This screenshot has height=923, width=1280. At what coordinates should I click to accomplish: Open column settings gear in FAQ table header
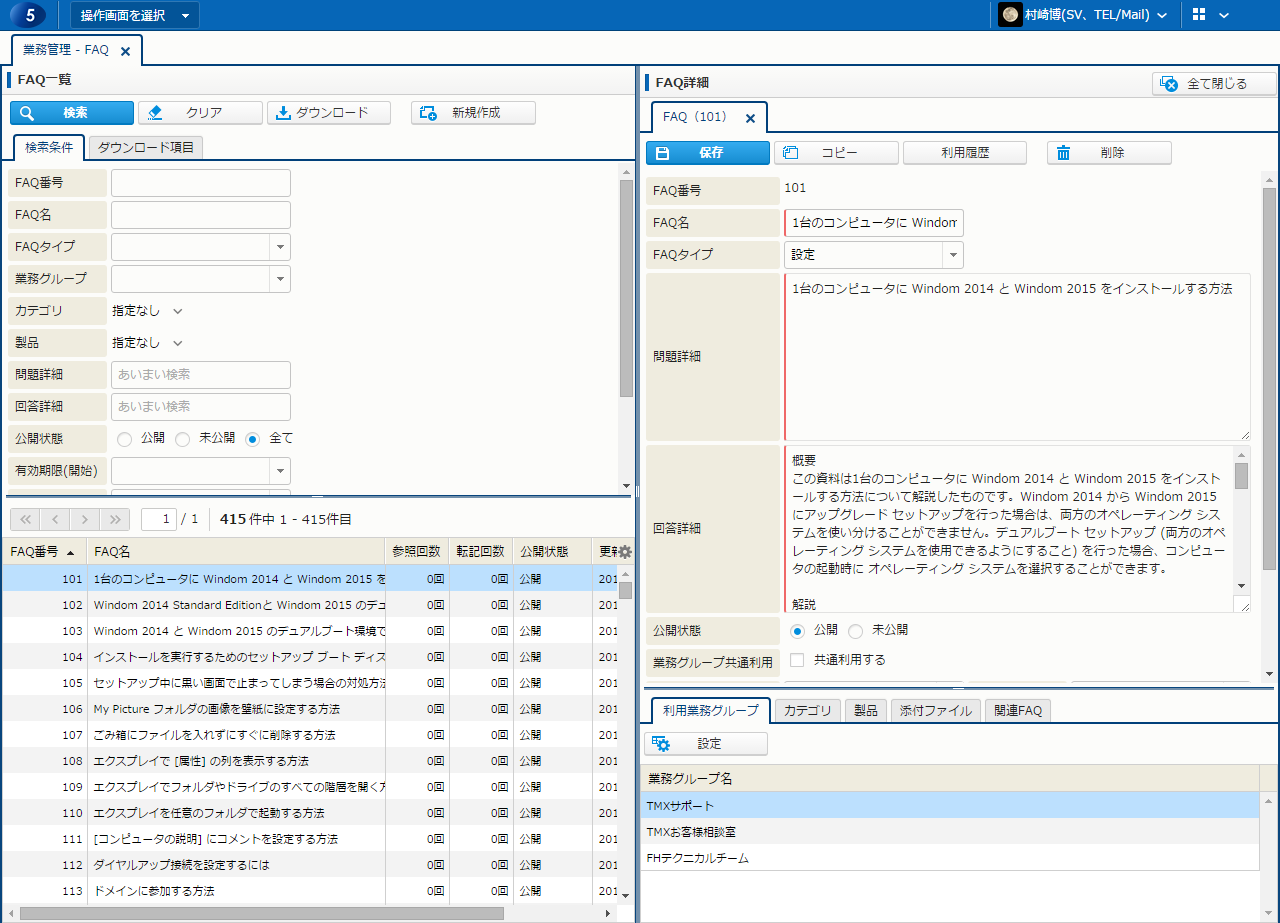coord(625,552)
